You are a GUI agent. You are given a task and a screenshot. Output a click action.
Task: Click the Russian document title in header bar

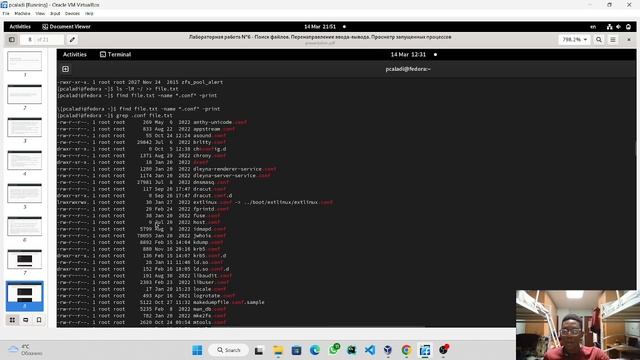320,37
